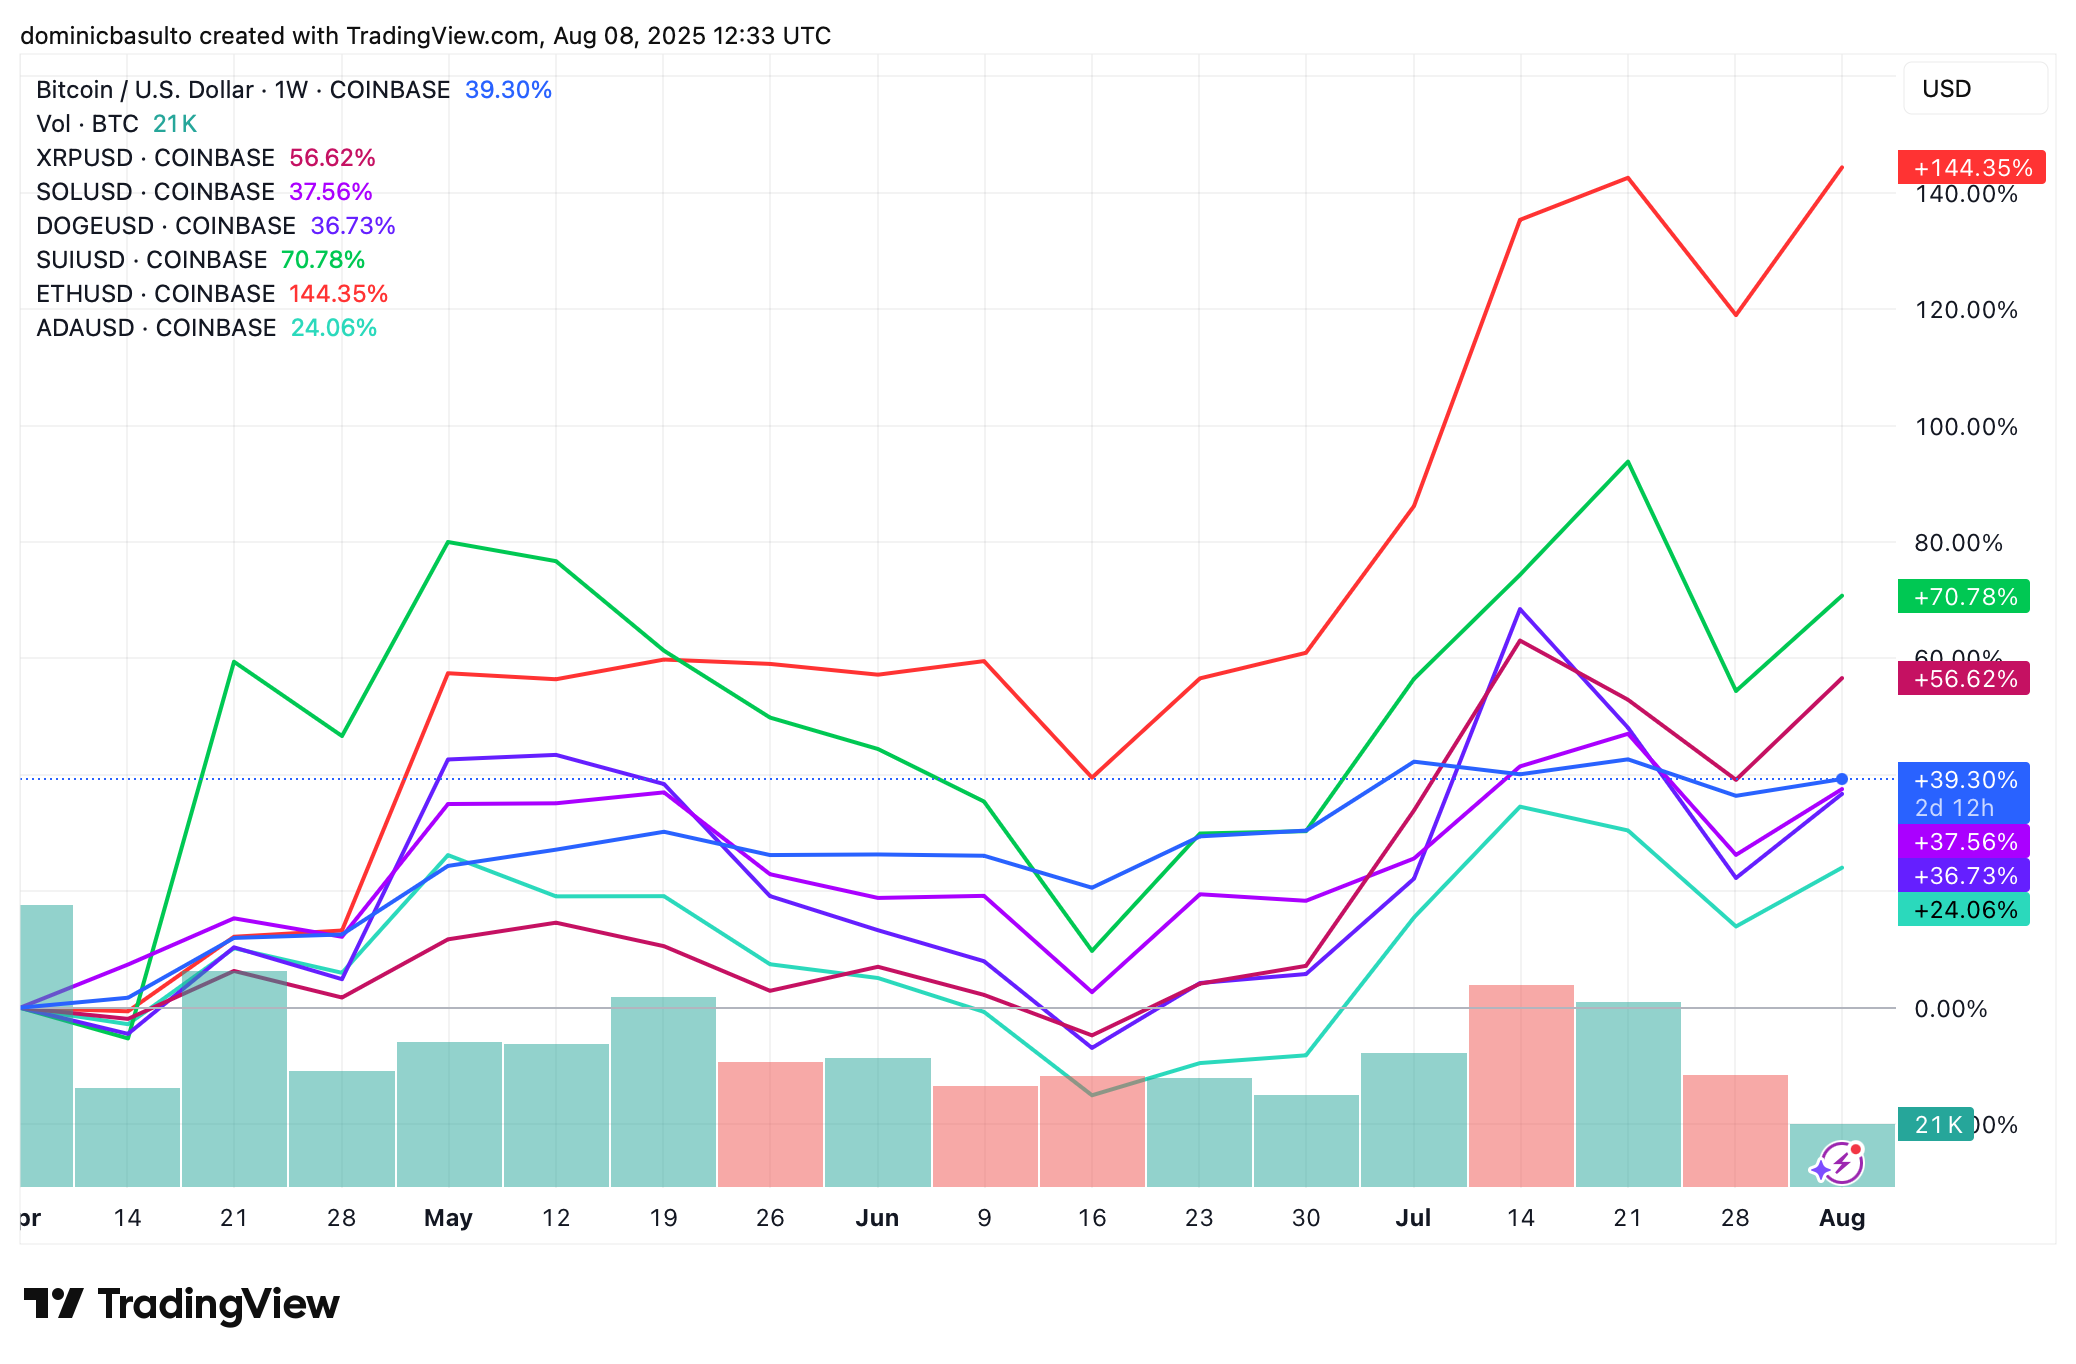
Task: Click the tall teal volume bar for April 21
Action: click(x=234, y=1079)
